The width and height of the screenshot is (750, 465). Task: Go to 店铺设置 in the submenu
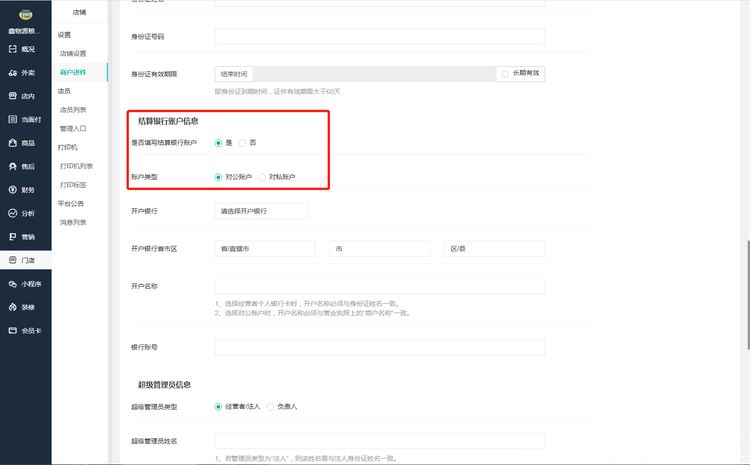[x=73, y=54]
